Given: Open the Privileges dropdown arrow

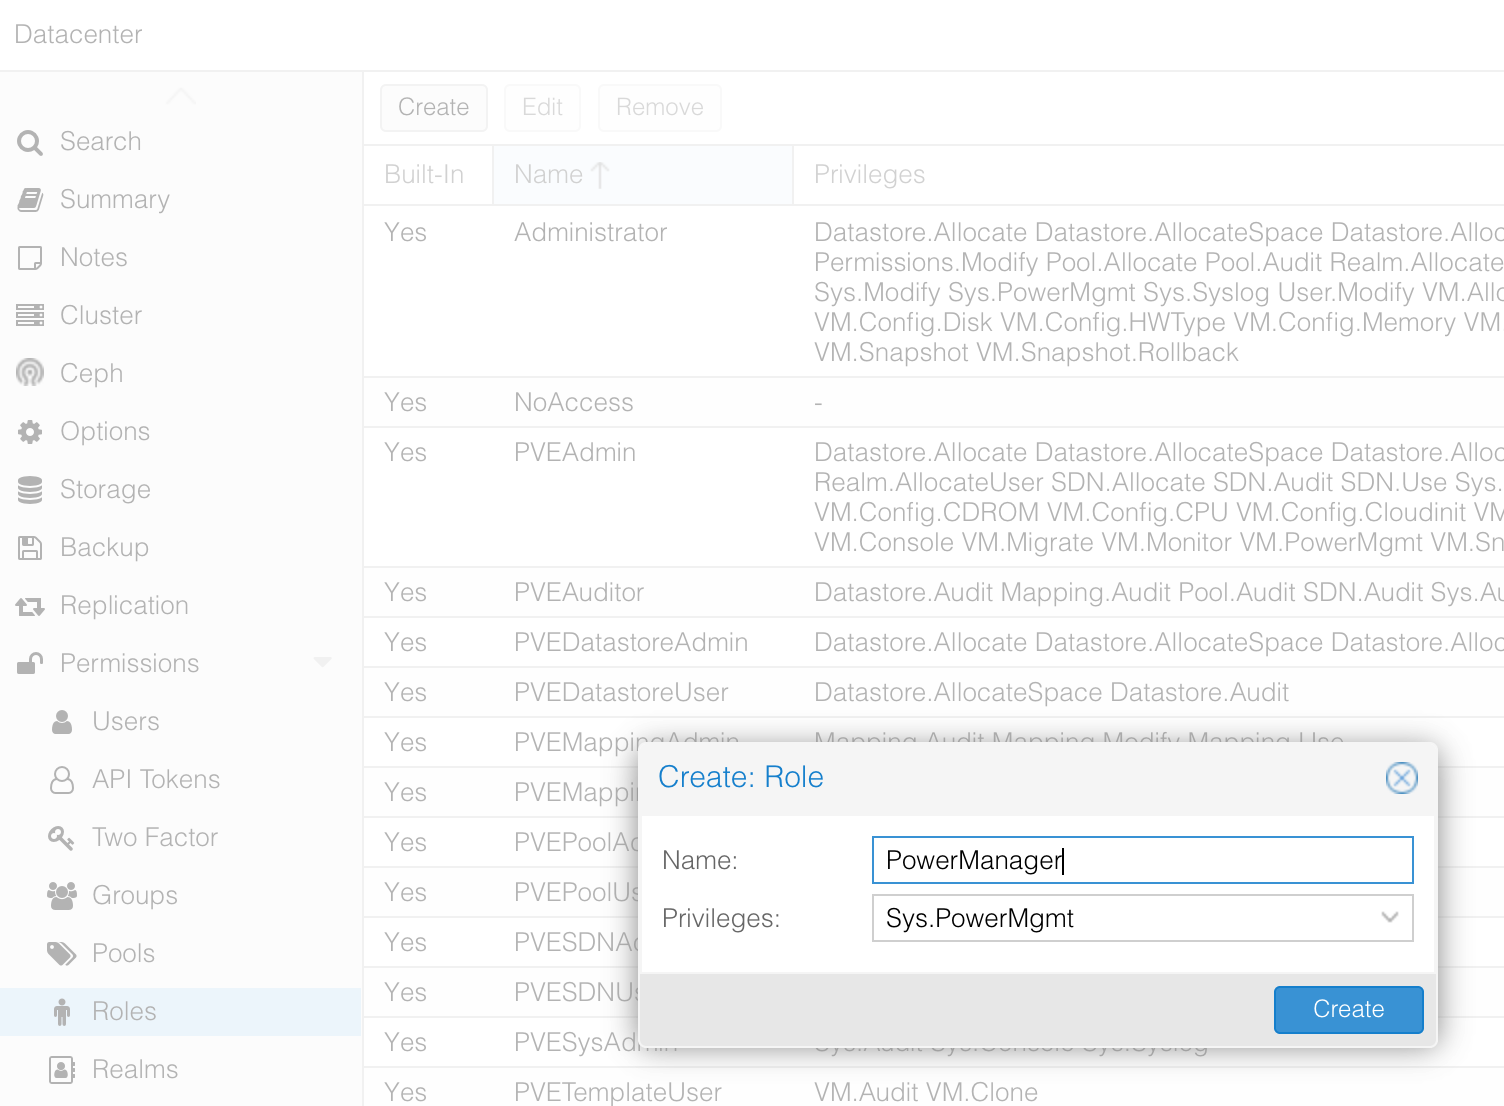Looking at the screenshot, I should pos(1389,918).
